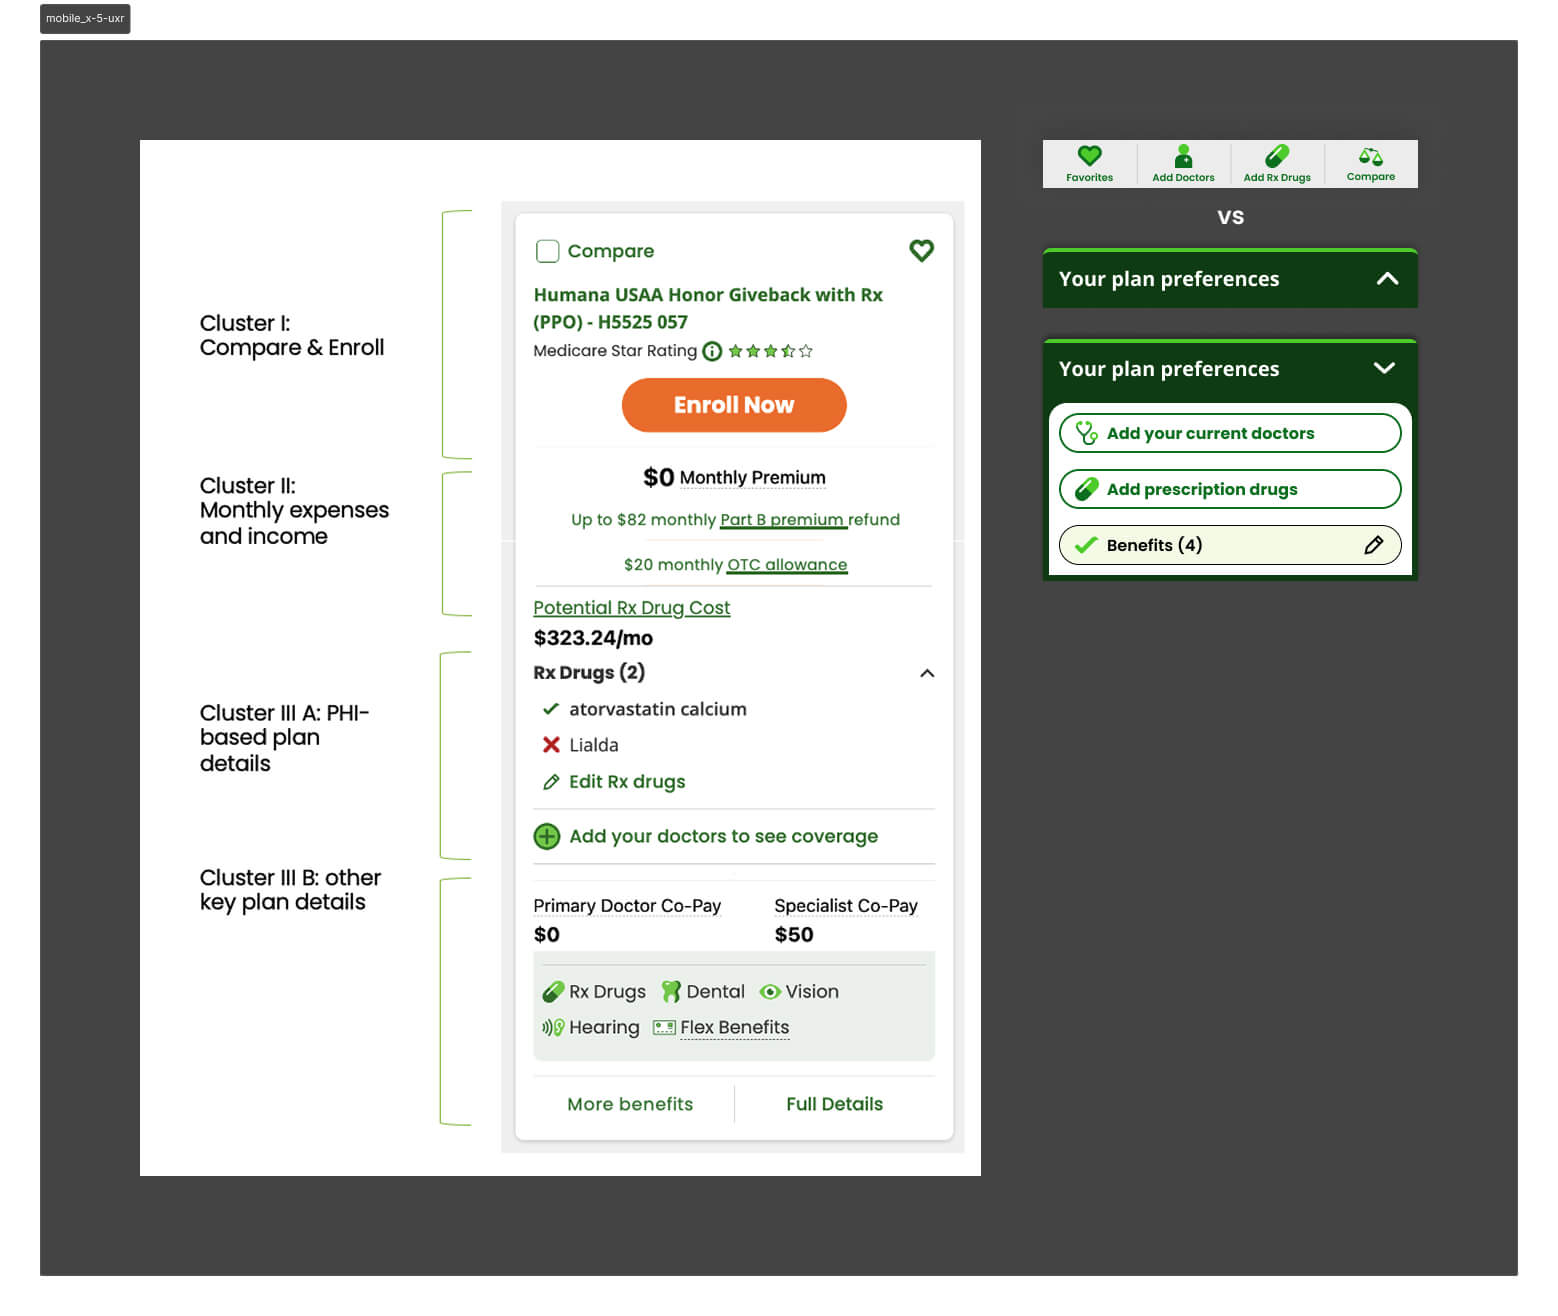1558x1316 pixels.
Task: Open the Medicare Star Rating info icon
Action: pyautogui.click(x=712, y=351)
